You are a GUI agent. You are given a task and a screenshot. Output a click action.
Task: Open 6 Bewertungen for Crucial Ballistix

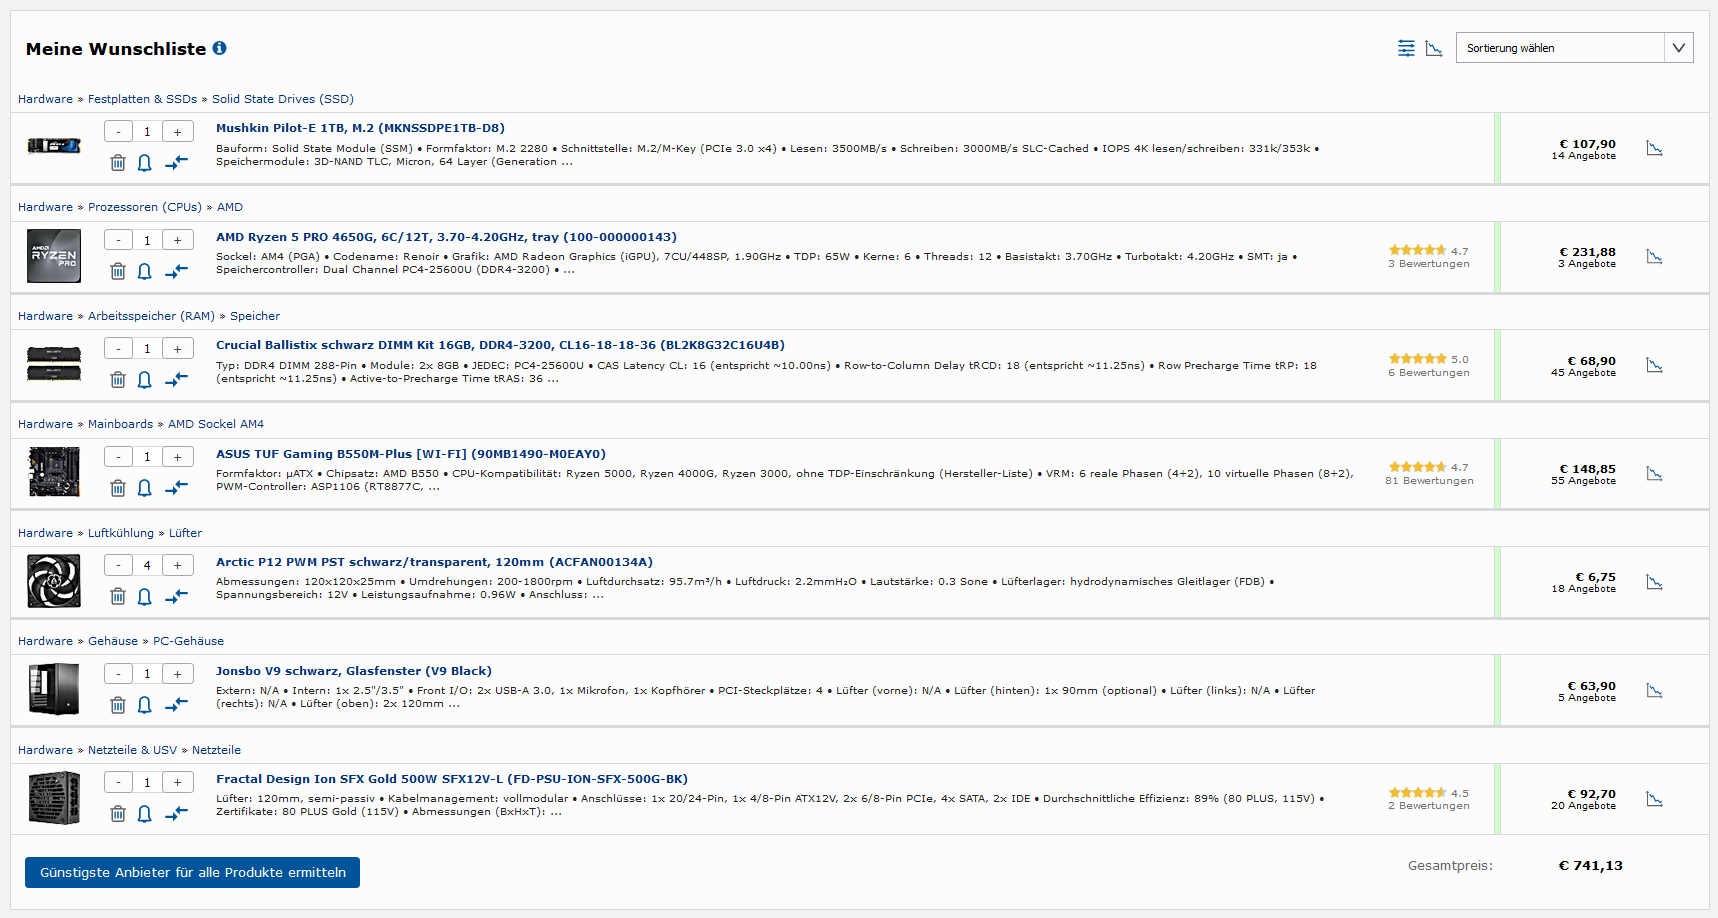(1429, 373)
